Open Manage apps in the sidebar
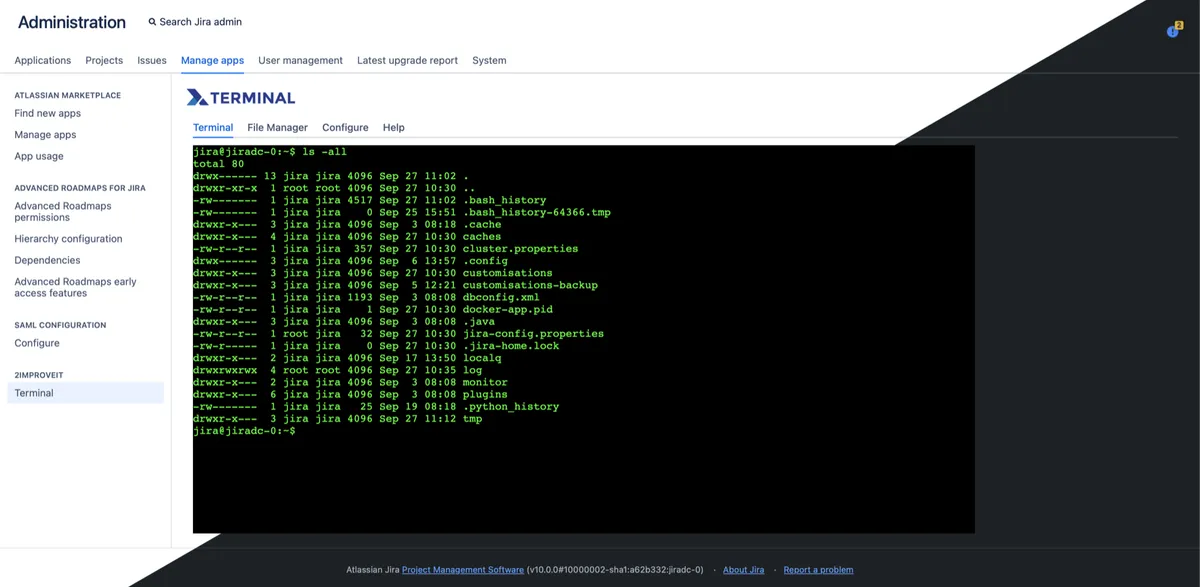This screenshot has height=587, width=1200. click(x=45, y=135)
